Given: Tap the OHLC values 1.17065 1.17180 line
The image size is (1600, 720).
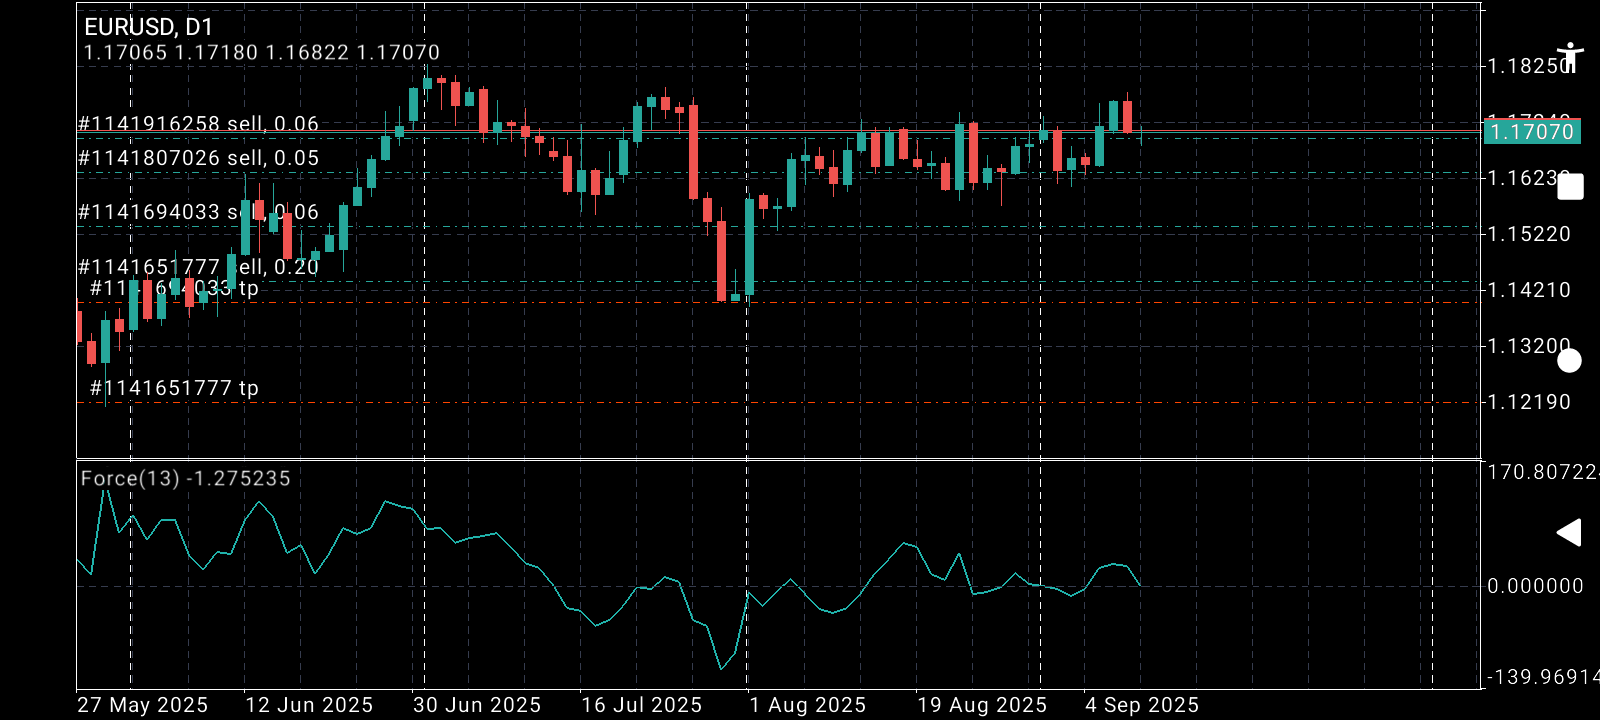Looking at the screenshot, I should 261,52.
